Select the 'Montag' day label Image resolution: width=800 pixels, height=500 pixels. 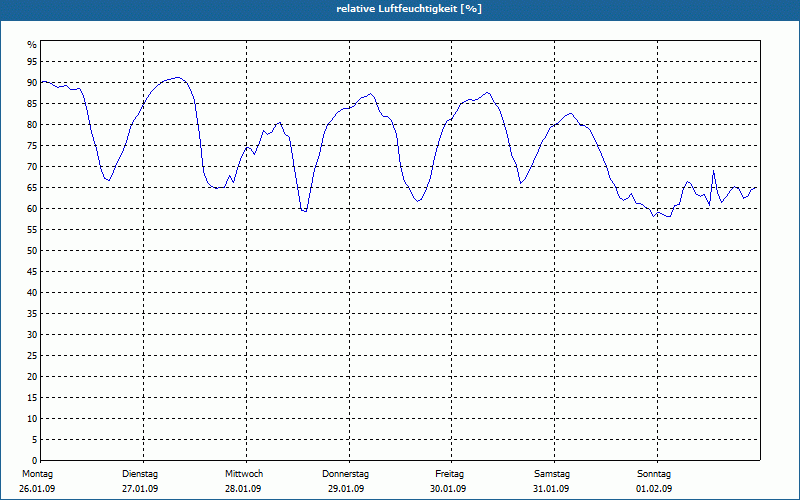click(37, 474)
